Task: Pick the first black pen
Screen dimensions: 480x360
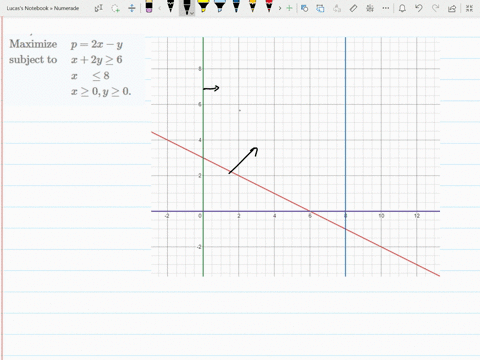Action: point(170,7)
